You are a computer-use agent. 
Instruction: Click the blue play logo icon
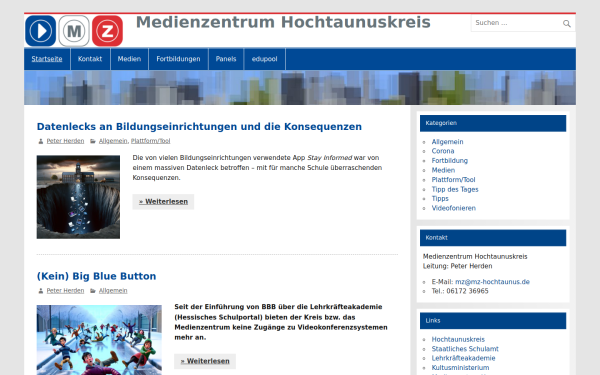pyautogui.click(x=41, y=31)
